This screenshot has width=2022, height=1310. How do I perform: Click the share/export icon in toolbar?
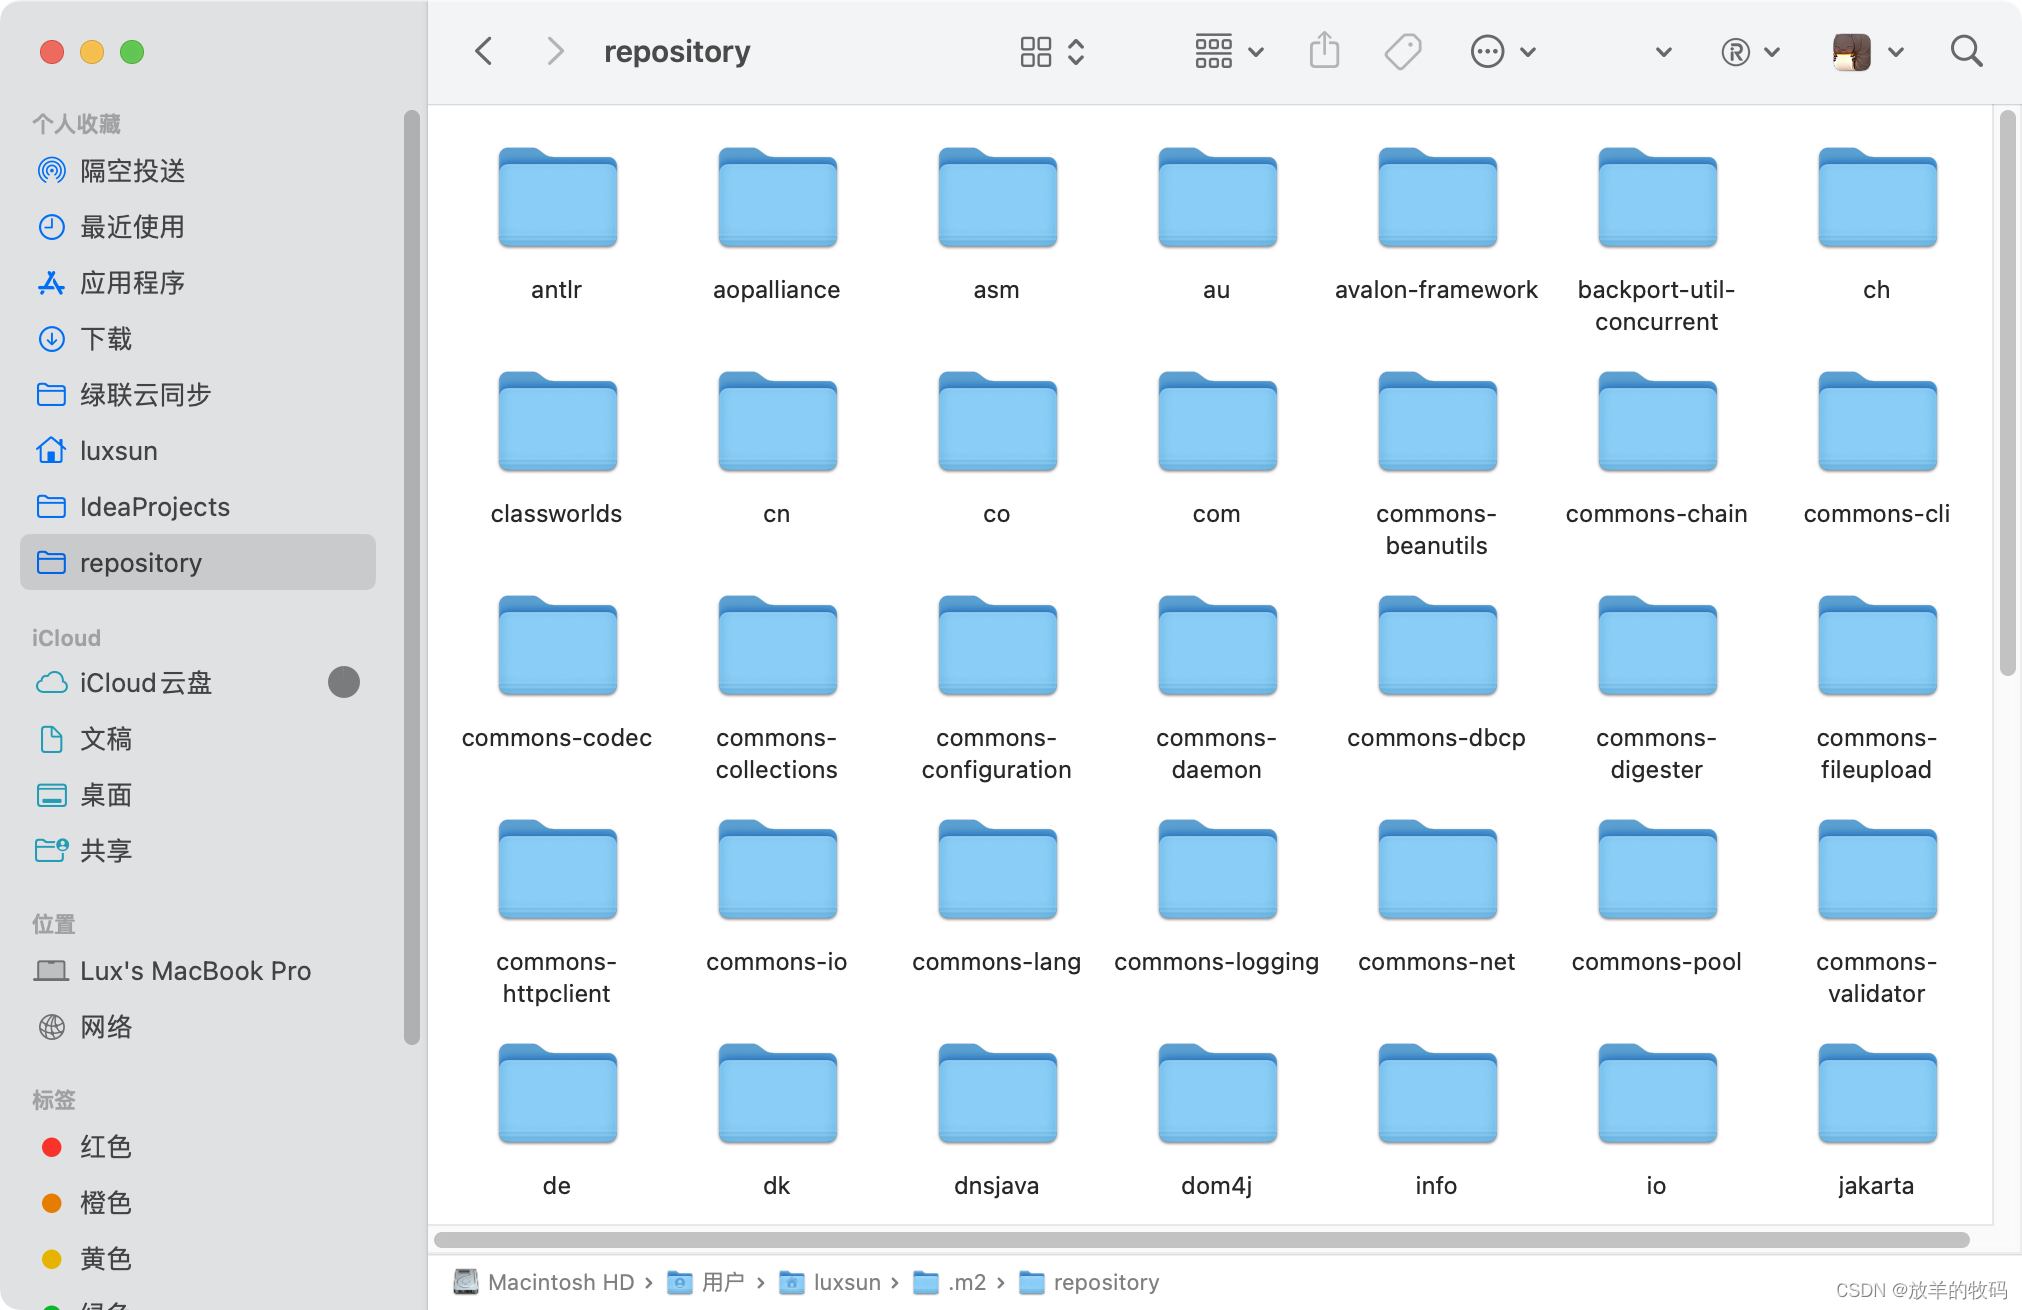click(1323, 52)
